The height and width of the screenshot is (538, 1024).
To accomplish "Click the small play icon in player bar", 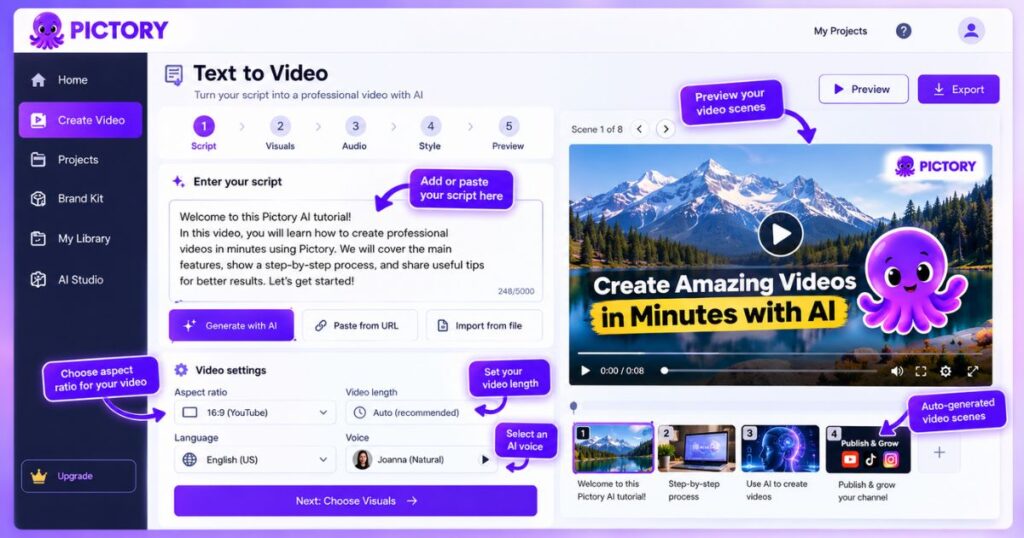I will pyautogui.click(x=585, y=371).
